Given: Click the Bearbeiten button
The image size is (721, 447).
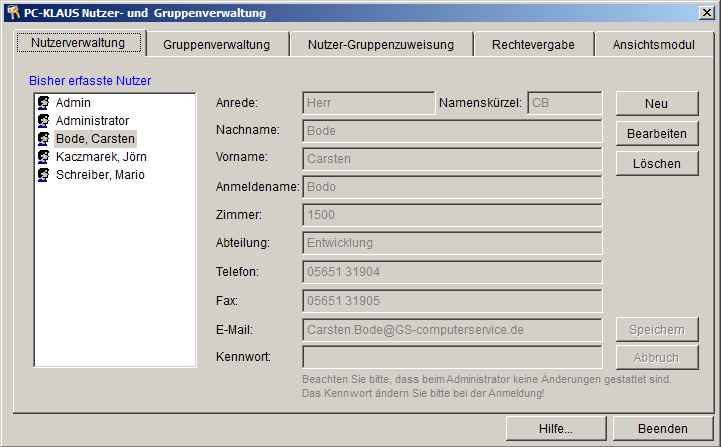Looking at the screenshot, I should click(x=656, y=134).
